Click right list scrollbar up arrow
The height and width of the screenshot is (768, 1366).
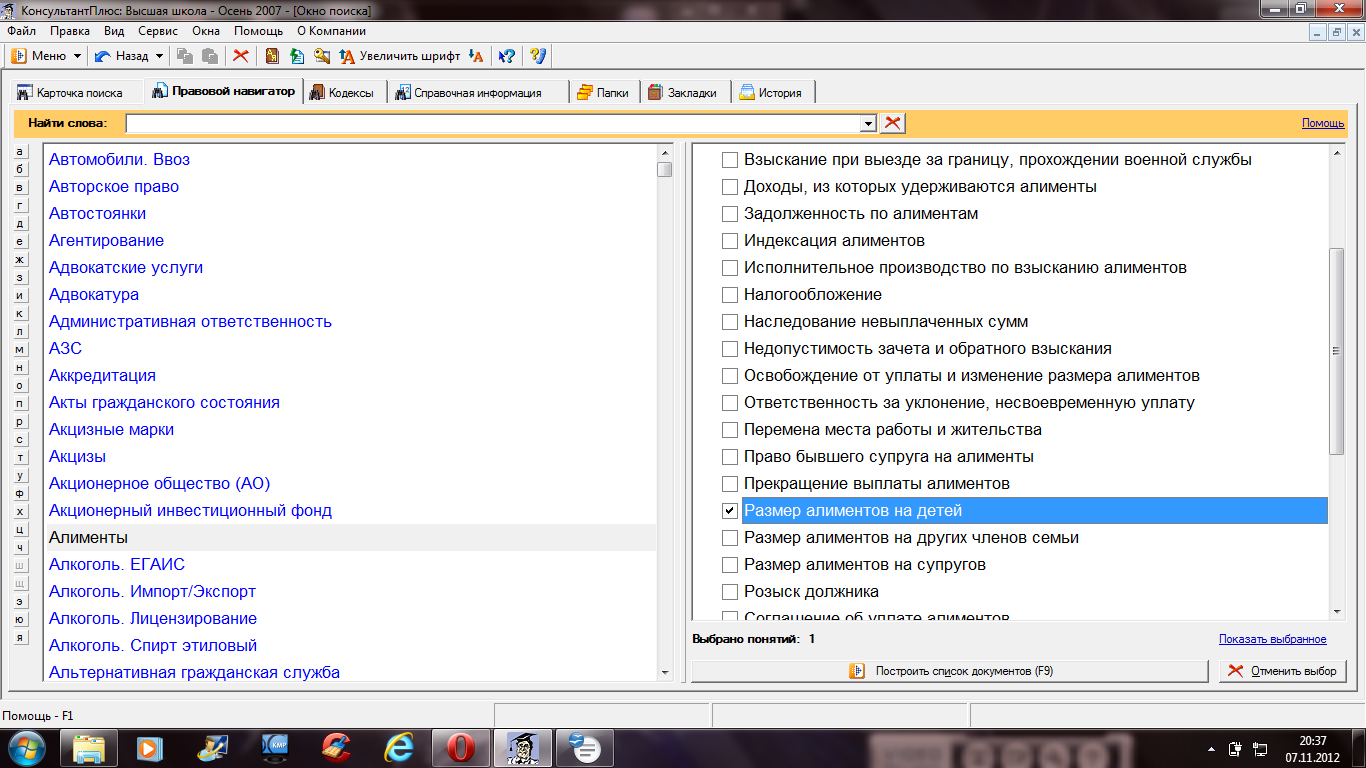click(1337, 151)
